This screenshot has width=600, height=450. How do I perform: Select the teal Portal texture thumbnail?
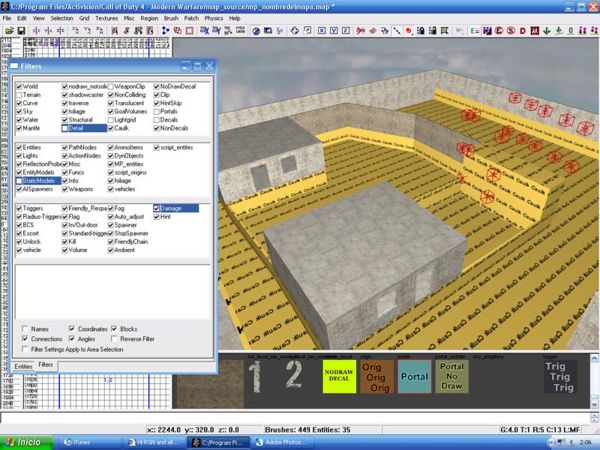tap(414, 376)
